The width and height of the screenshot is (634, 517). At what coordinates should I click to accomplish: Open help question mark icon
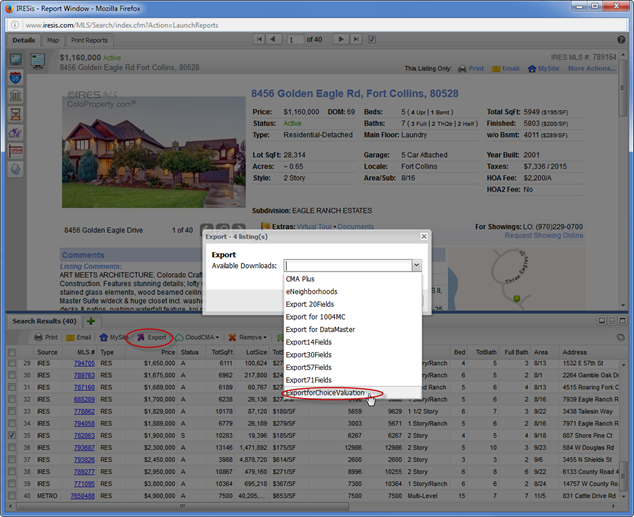click(621, 40)
